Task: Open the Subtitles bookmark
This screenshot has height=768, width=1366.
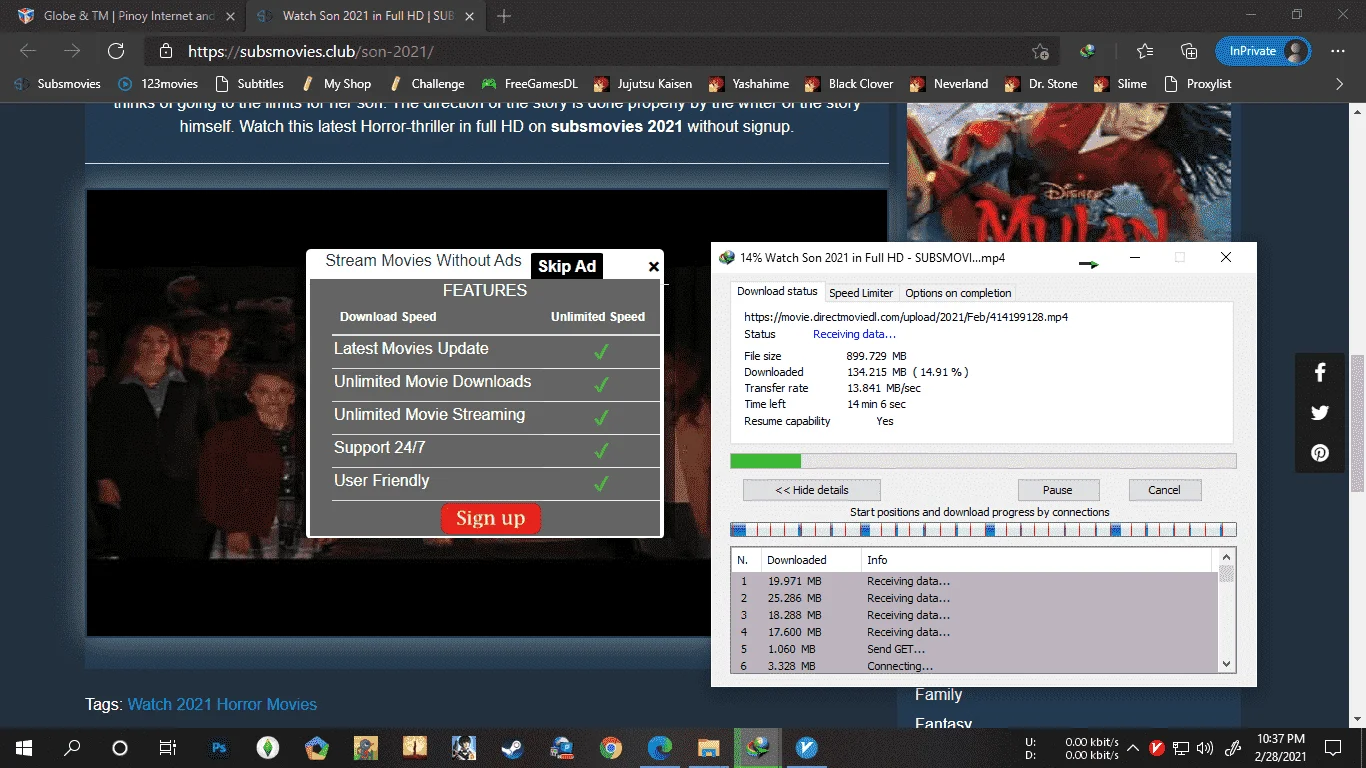Action: tap(249, 84)
